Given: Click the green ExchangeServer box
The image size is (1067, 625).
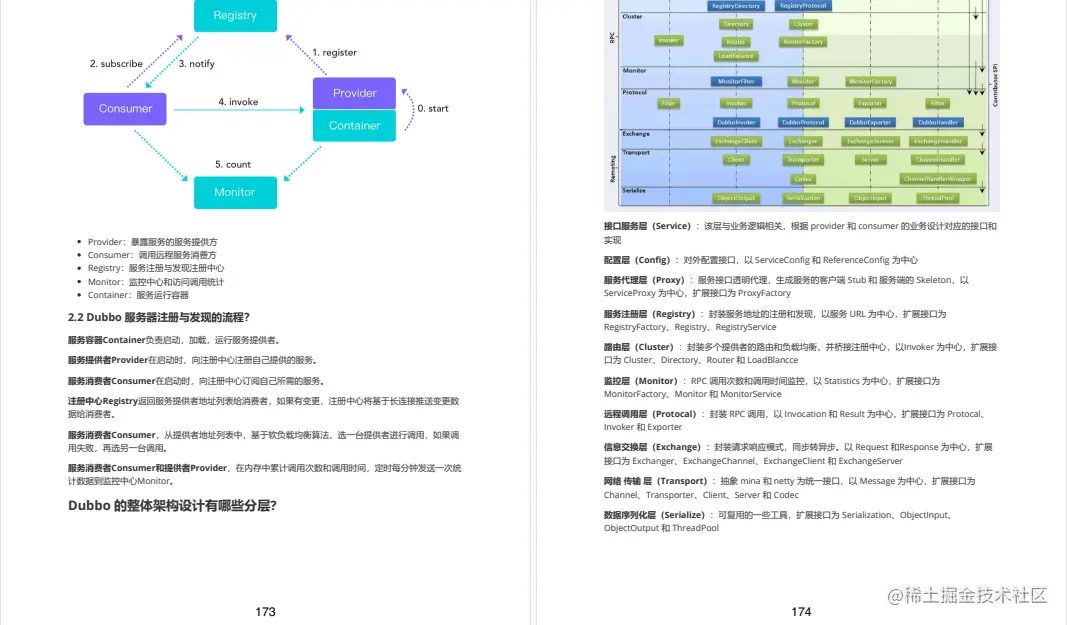Looking at the screenshot, I should coord(870,141).
